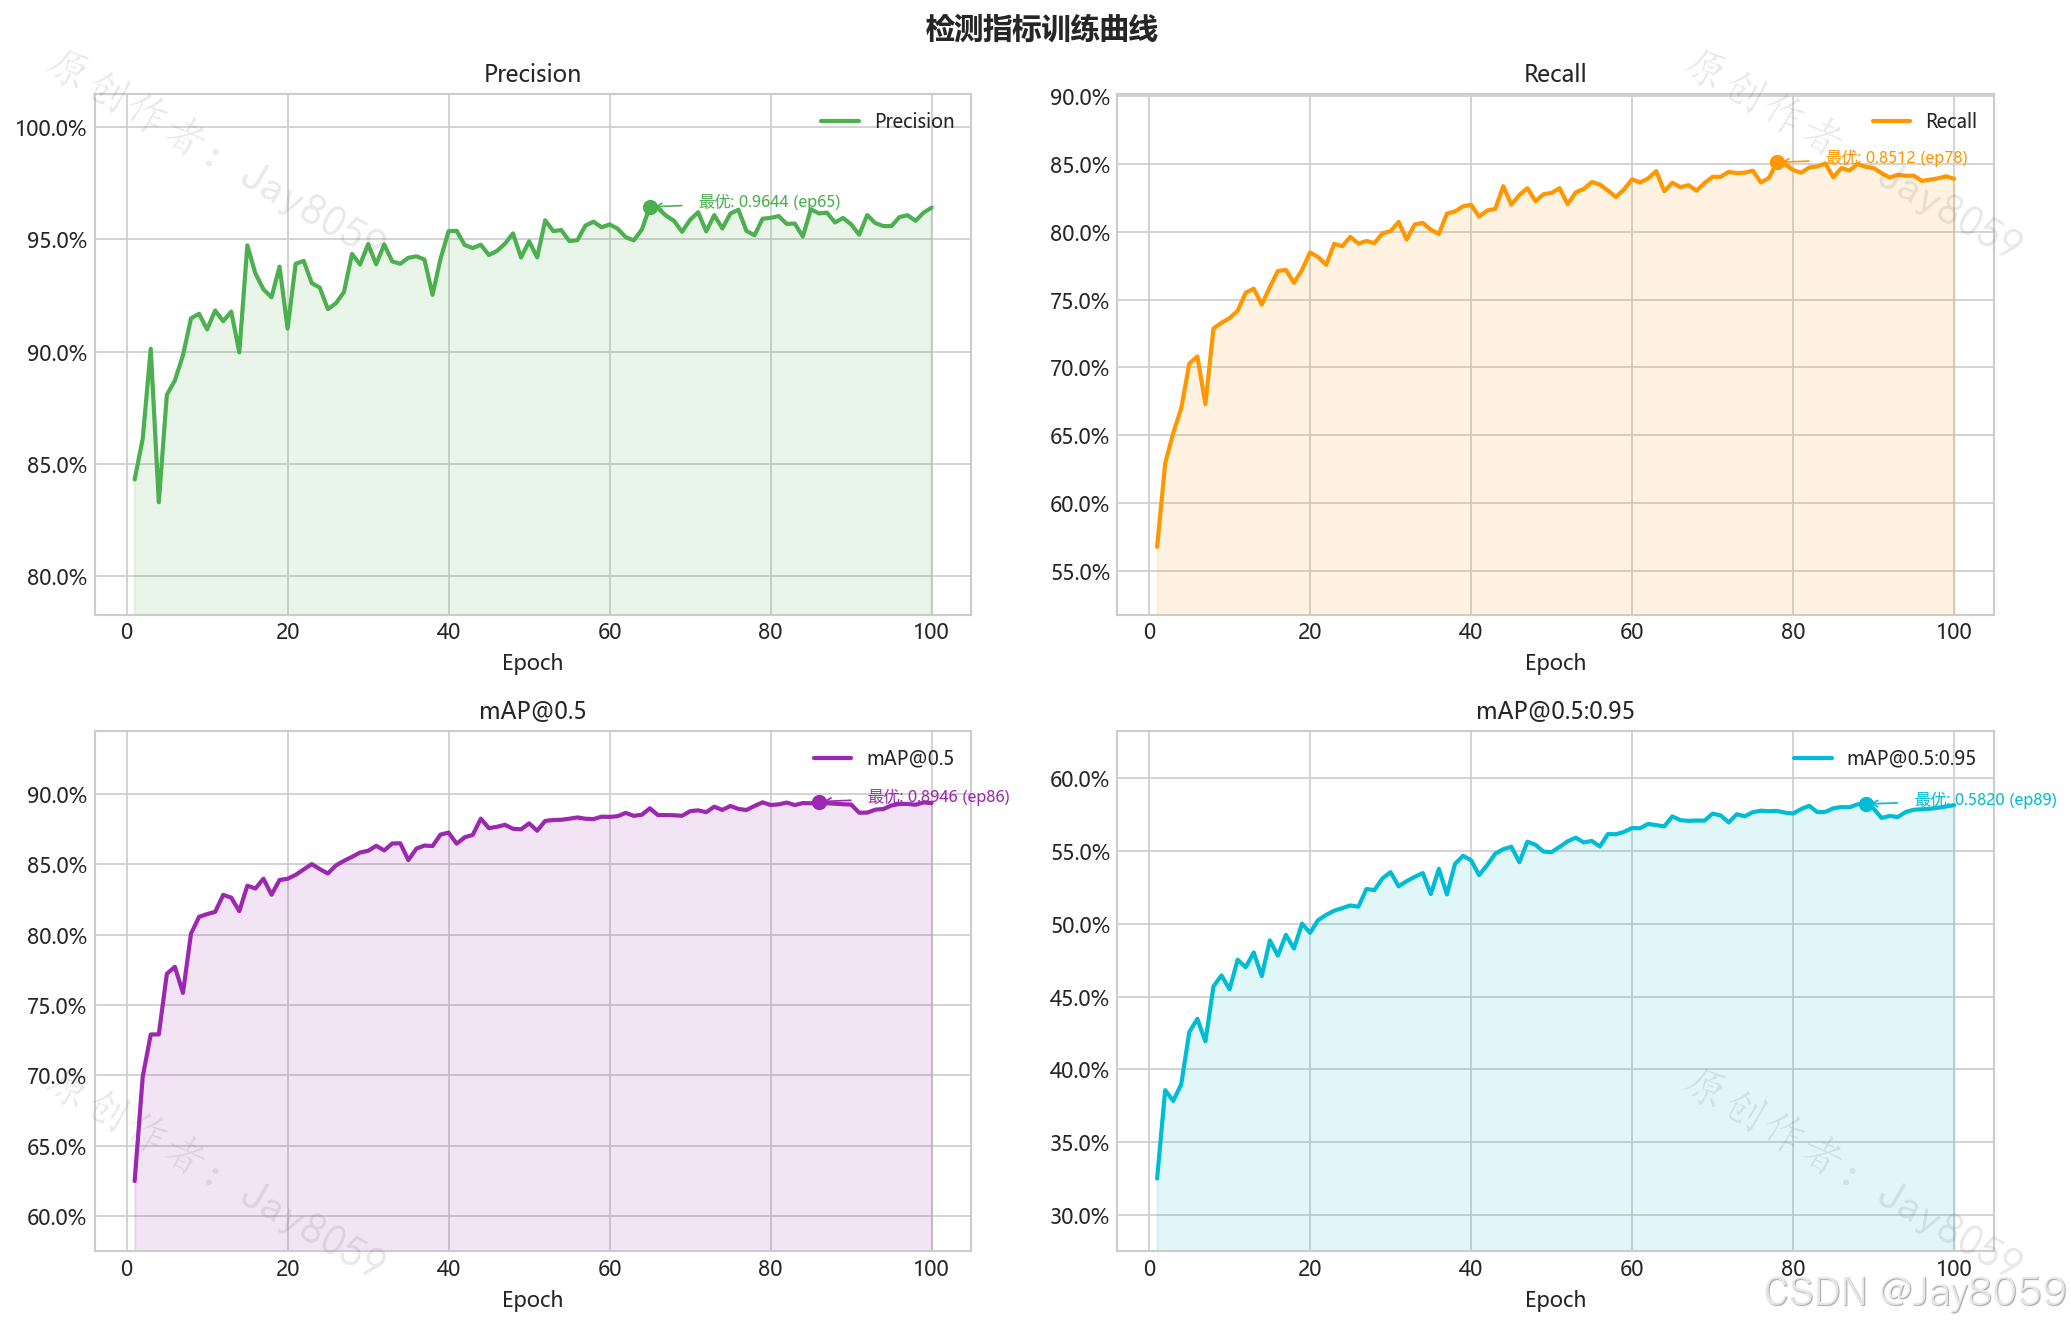Click the Recall legend text label
The image size is (2071, 1326).
(x=1950, y=121)
